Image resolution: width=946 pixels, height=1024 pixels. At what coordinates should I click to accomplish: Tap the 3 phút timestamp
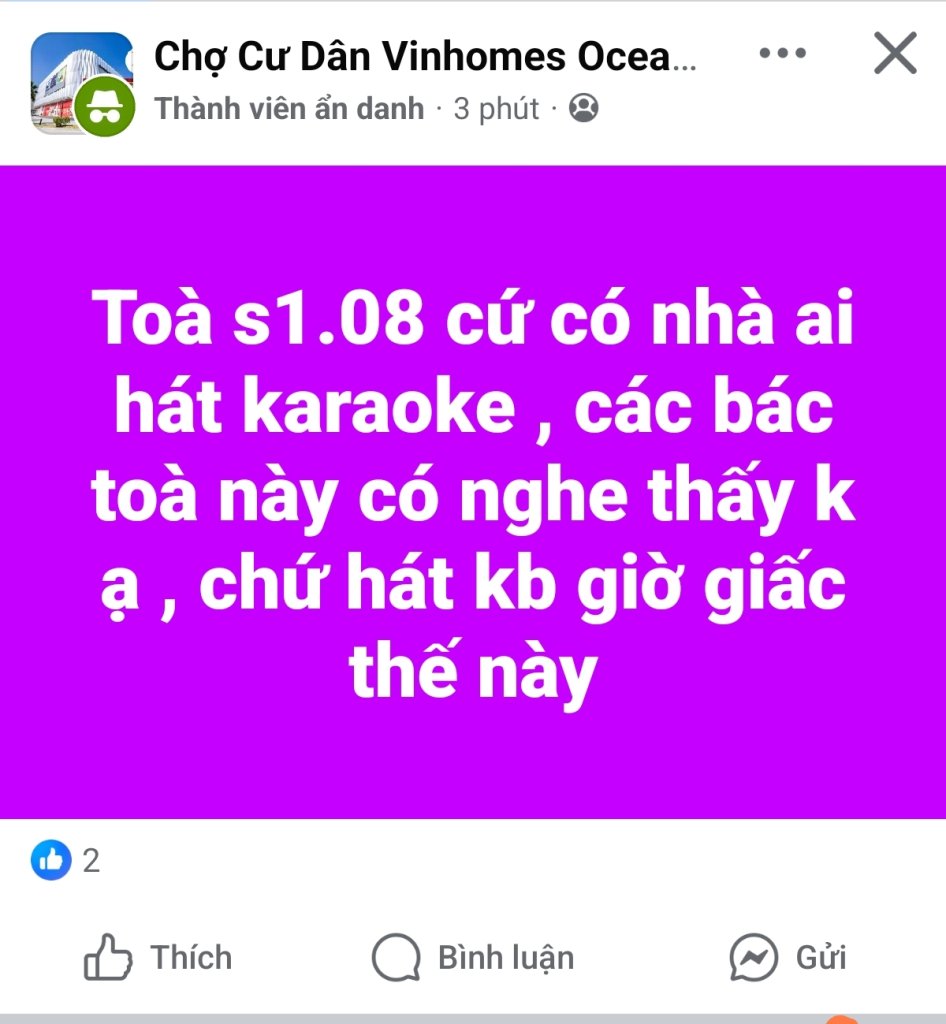click(496, 109)
